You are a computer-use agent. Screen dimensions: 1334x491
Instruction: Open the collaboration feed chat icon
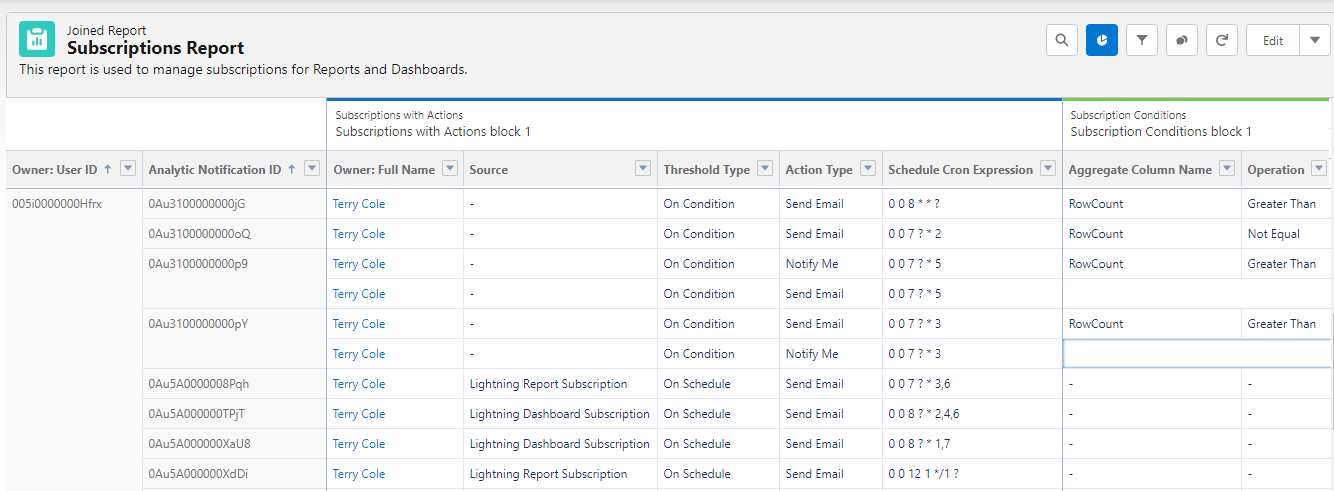pyautogui.click(x=1181, y=40)
